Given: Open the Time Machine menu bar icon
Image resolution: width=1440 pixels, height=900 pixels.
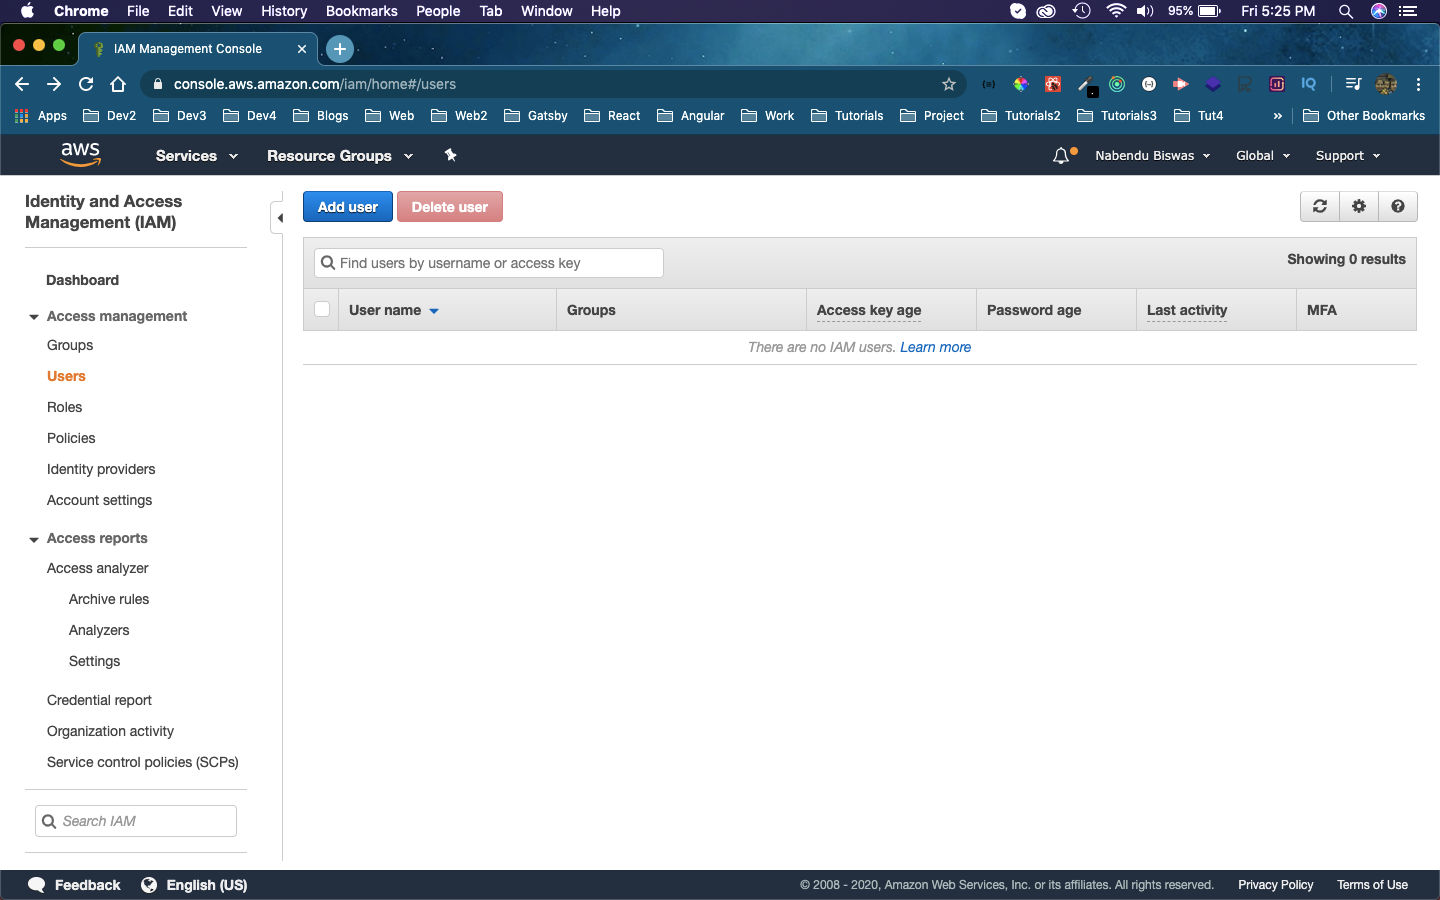Looking at the screenshot, I should [1081, 11].
